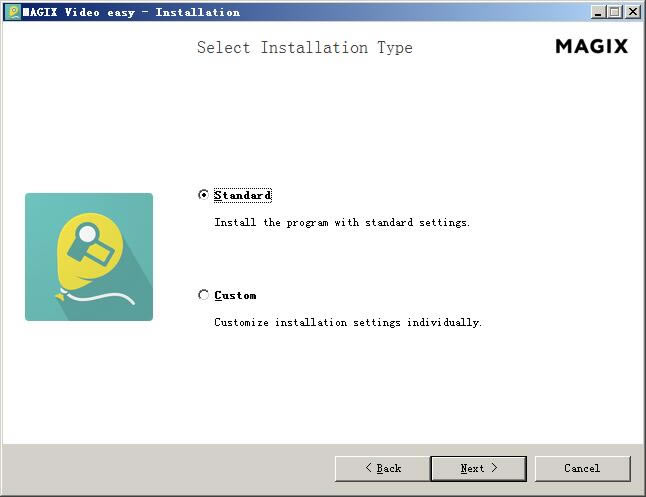Screen dimensions: 646x497
Task: Select the Standard installation radio button
Action: [204, 195]
